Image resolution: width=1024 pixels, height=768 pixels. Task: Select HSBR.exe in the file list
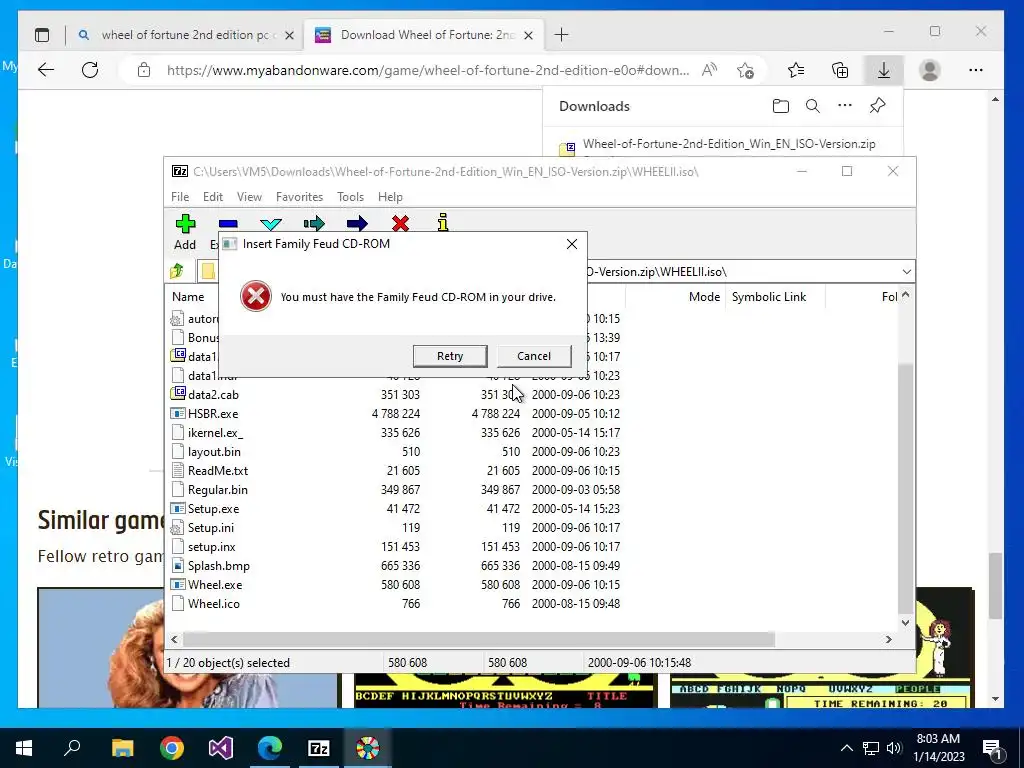(213, 413)
